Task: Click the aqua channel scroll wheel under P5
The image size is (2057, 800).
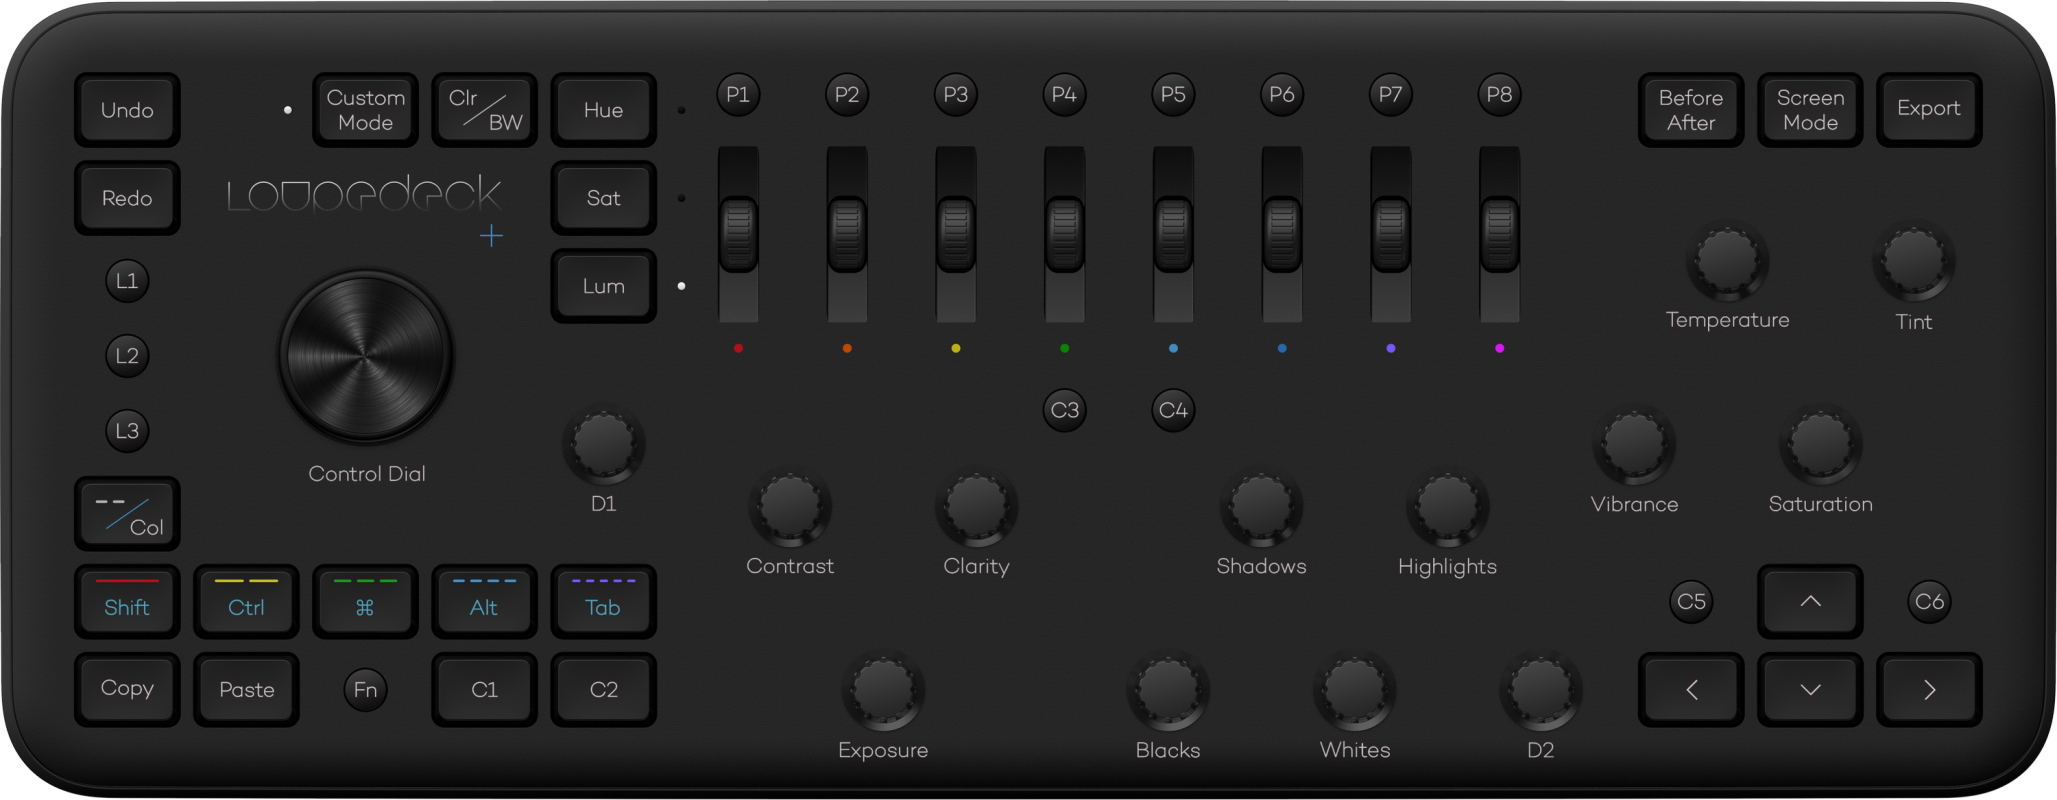Action: click(x=1173, y=234)
